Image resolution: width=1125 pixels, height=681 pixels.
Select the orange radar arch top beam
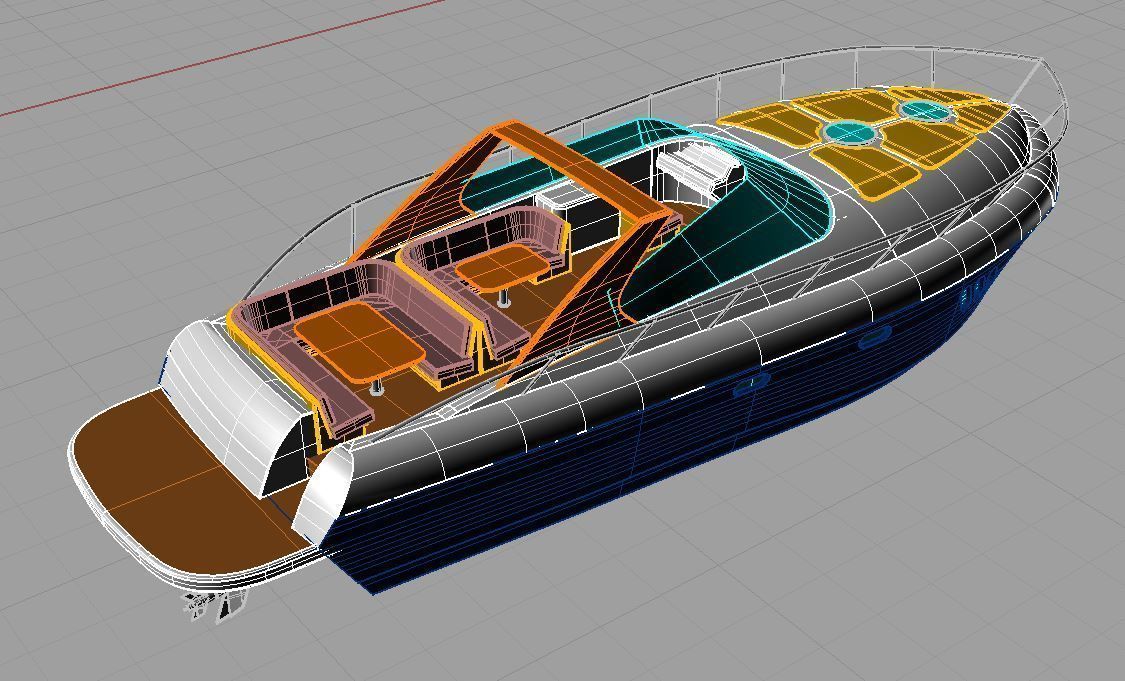585,171
